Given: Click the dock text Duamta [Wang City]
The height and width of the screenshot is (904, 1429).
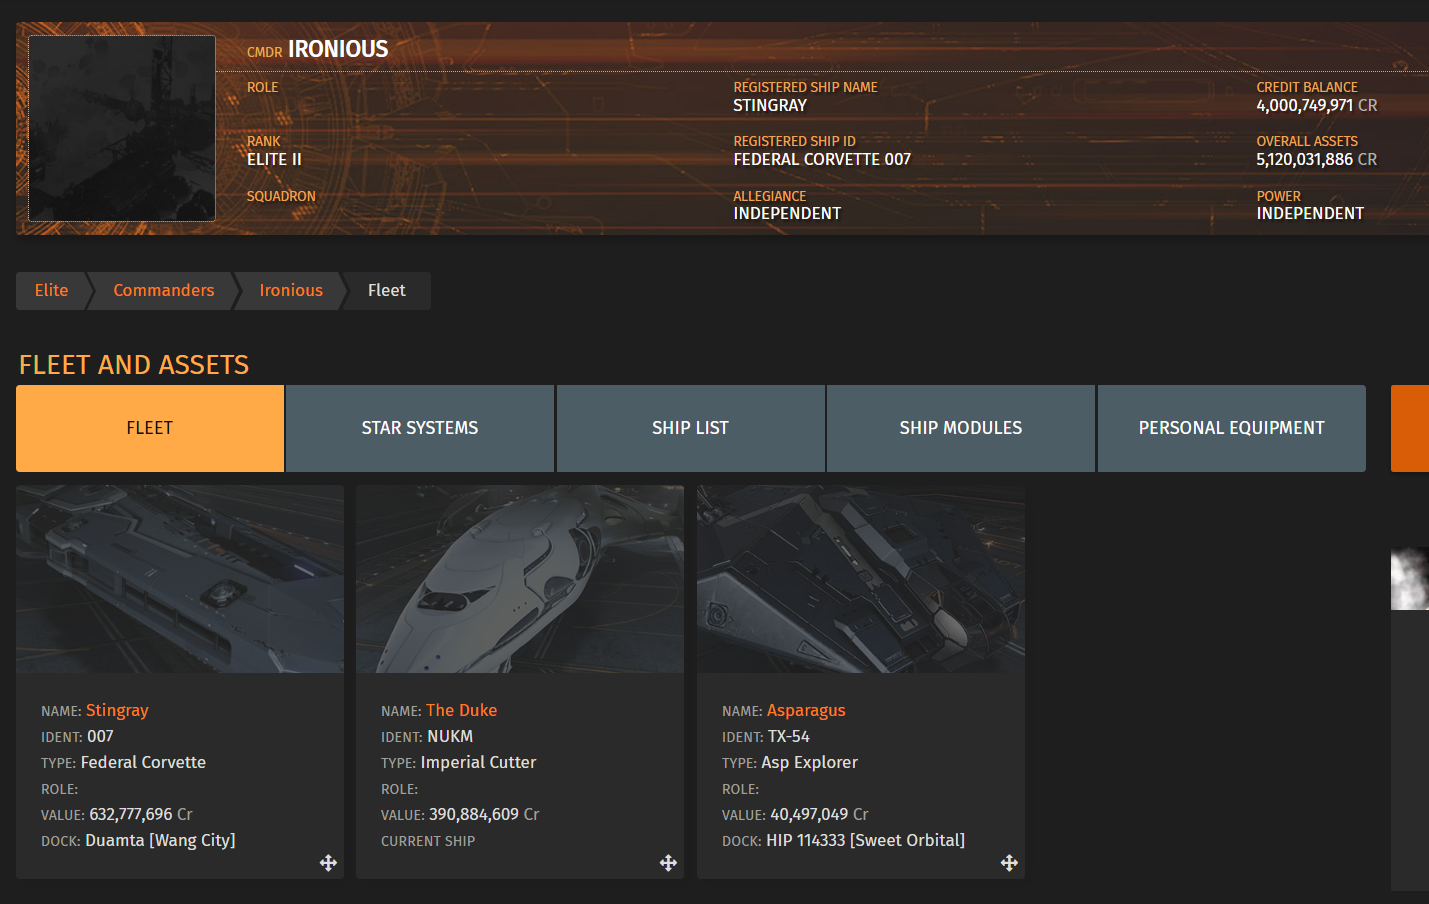Looking at the screenshot, I should tap(160, 840).
